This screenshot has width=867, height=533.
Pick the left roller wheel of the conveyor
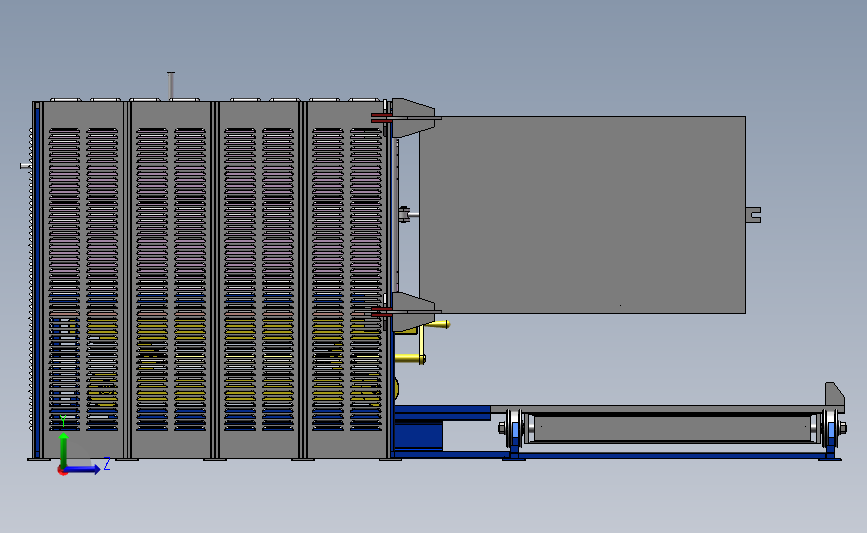[514, 429]
